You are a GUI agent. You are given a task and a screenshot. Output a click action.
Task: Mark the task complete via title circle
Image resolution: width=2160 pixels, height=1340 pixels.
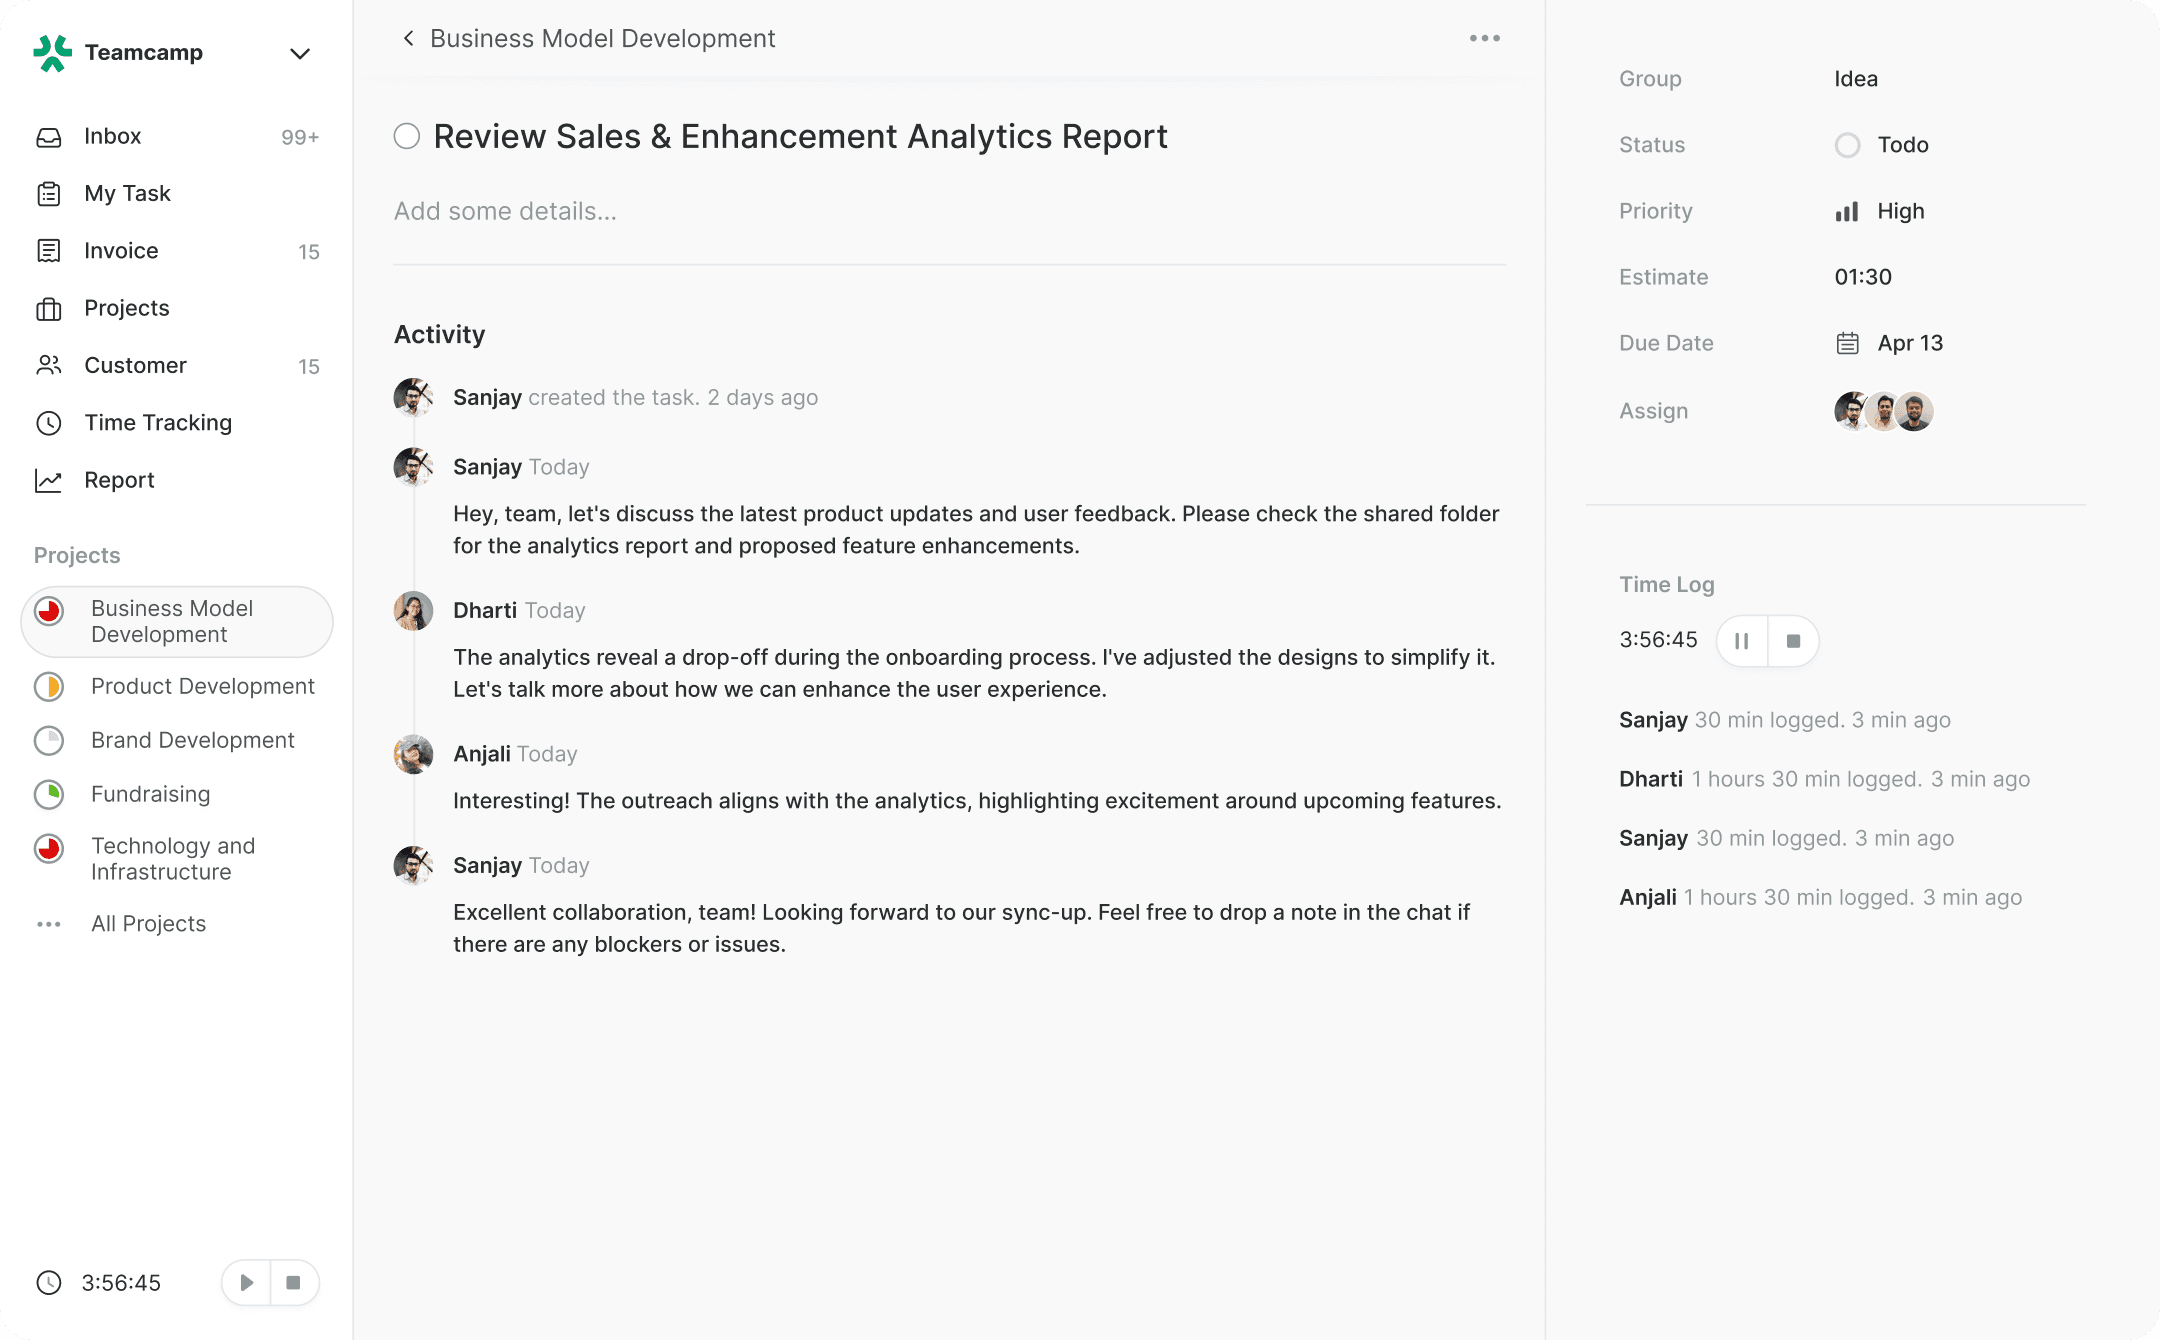407,137
